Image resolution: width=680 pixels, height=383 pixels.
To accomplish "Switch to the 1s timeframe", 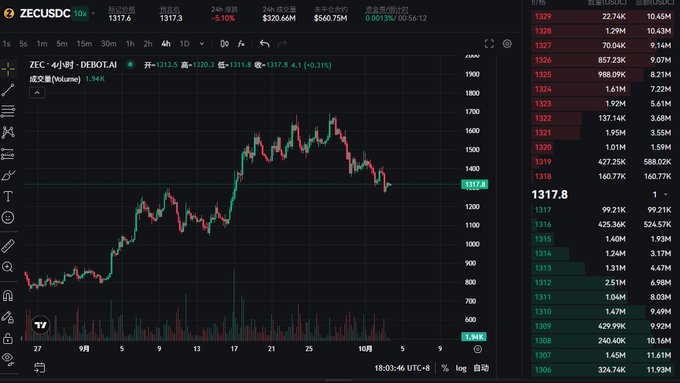I will pos(6,44).
